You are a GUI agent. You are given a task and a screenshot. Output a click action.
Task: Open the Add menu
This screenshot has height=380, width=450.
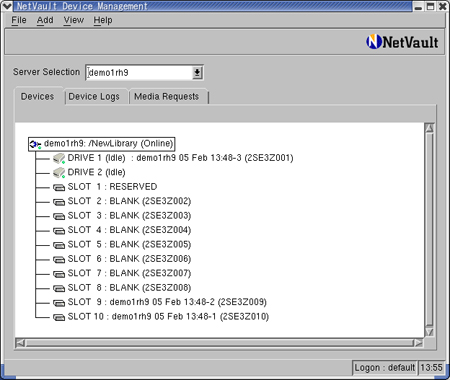pos(45,20)
